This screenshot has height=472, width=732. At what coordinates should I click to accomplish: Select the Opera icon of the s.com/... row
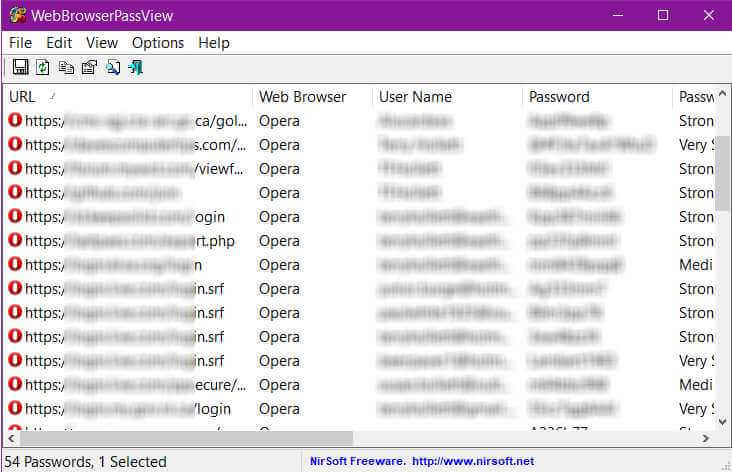(15, 144)
